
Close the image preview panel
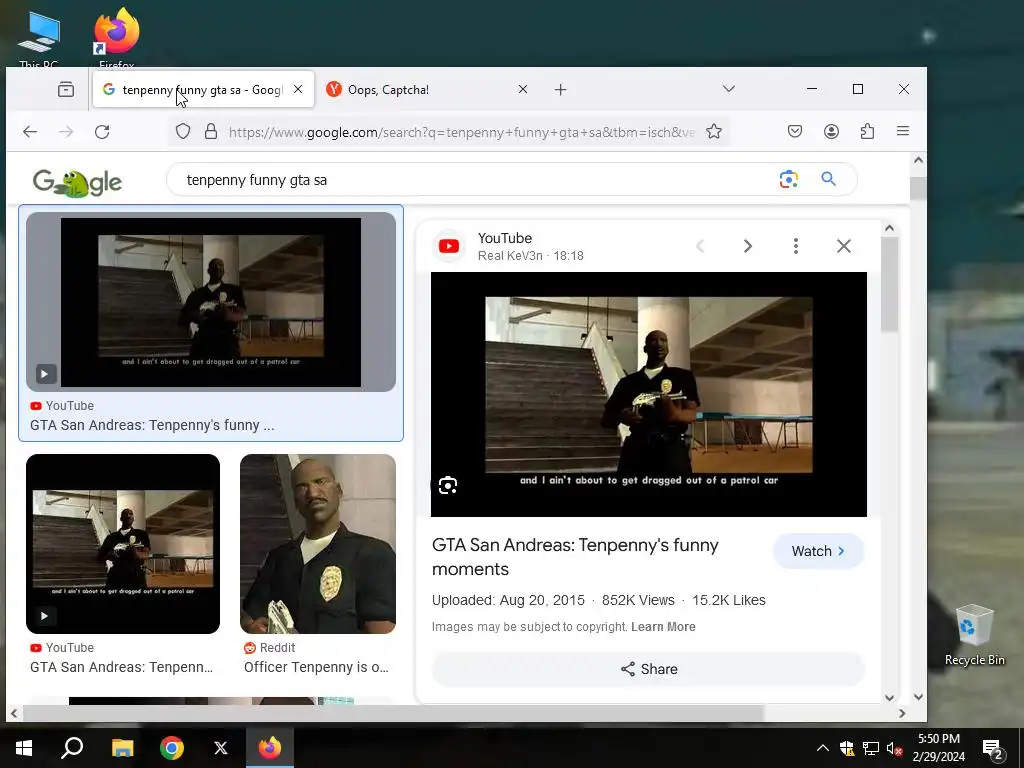pos(844,246)
